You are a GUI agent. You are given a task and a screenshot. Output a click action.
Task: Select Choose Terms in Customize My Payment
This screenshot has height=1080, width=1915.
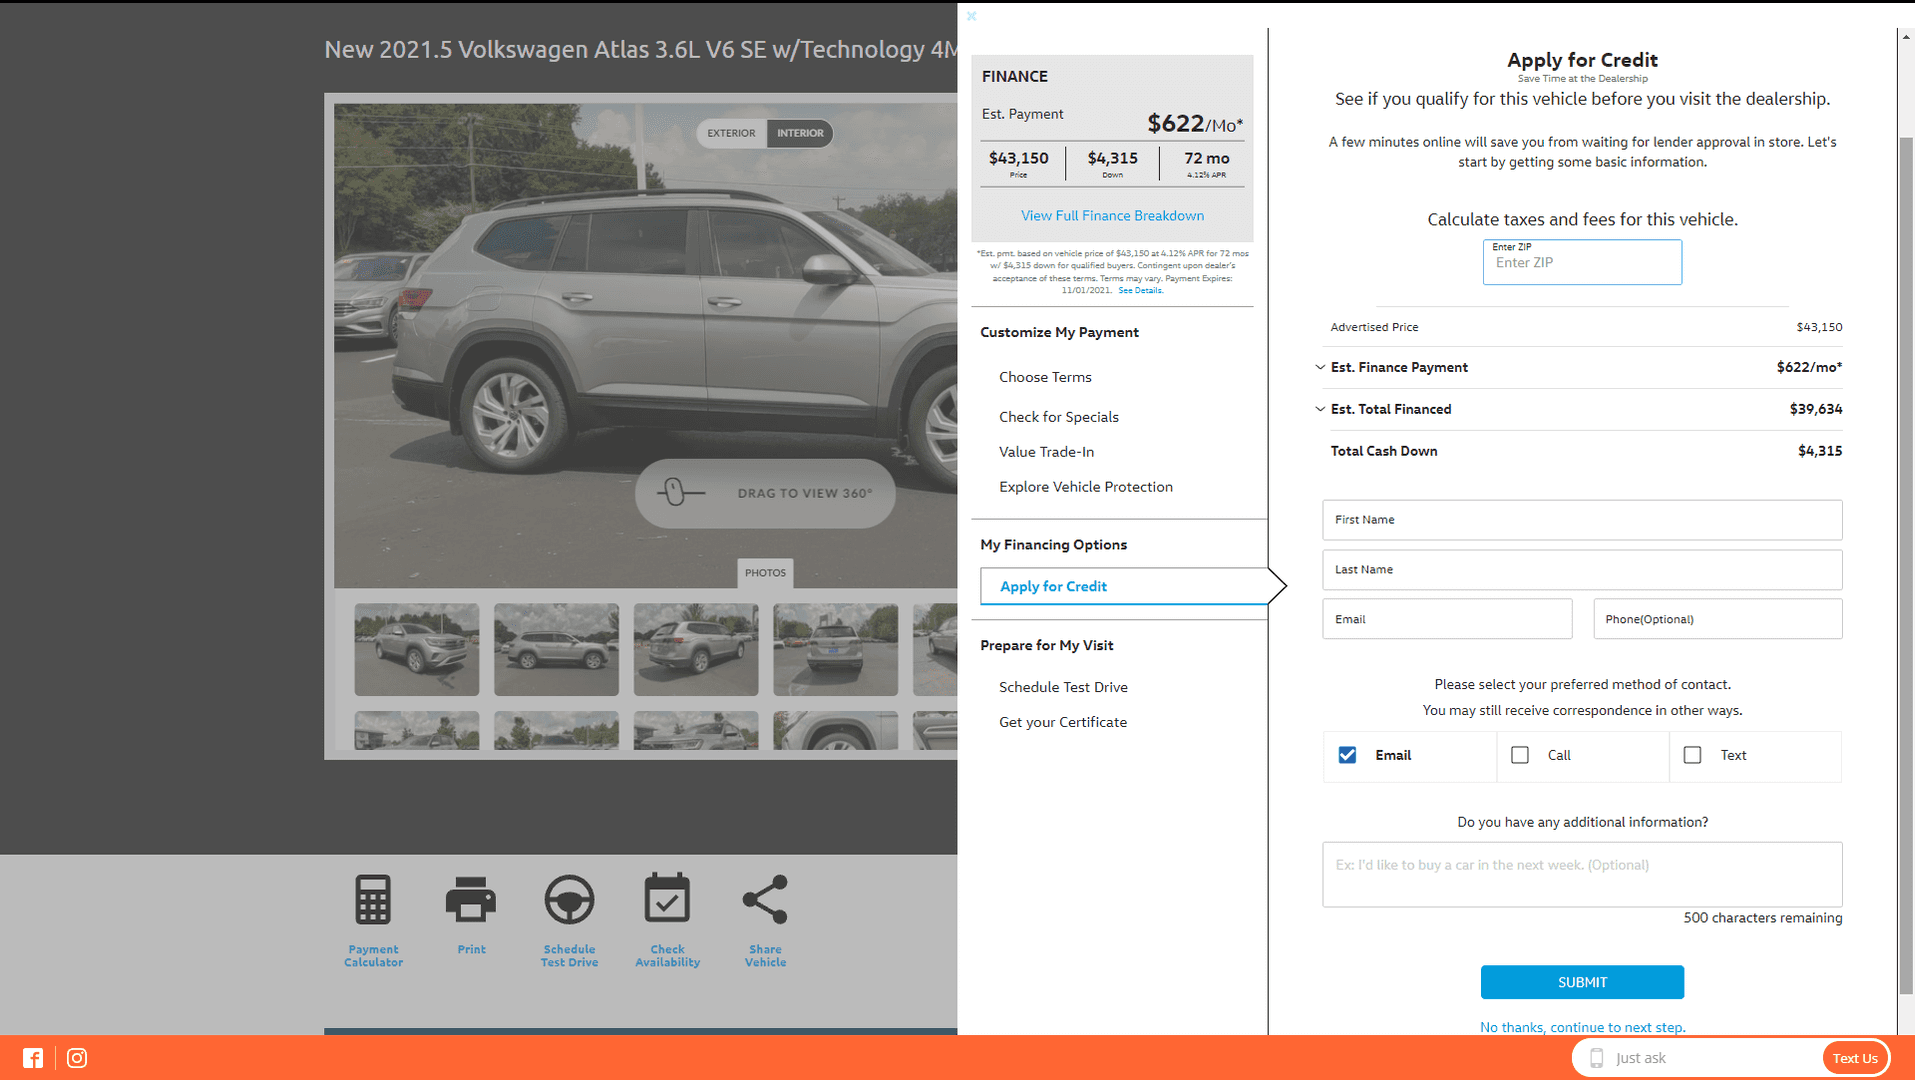point(1045,377)
